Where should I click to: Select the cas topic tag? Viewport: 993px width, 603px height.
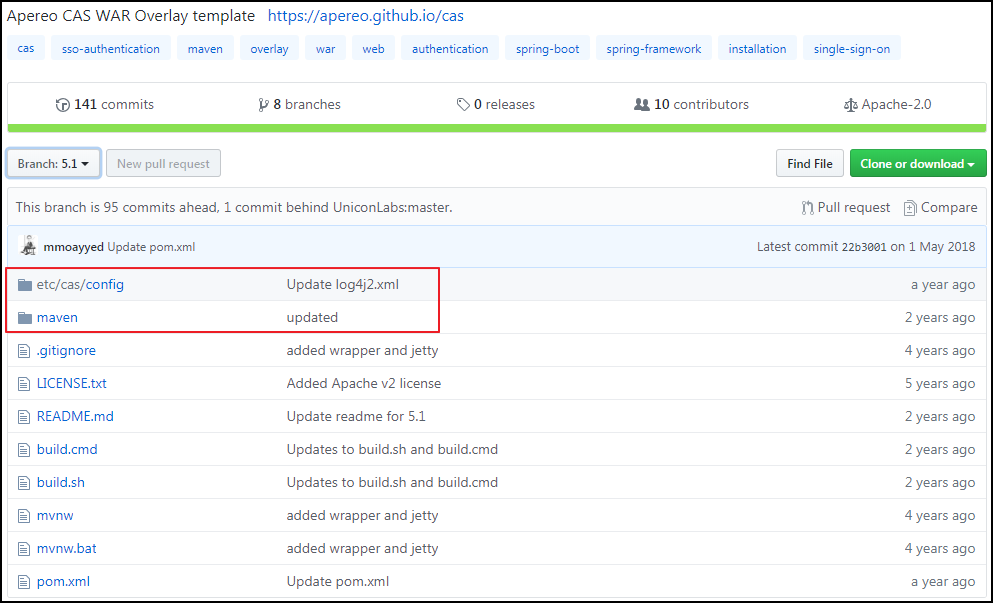click(26, 48)
